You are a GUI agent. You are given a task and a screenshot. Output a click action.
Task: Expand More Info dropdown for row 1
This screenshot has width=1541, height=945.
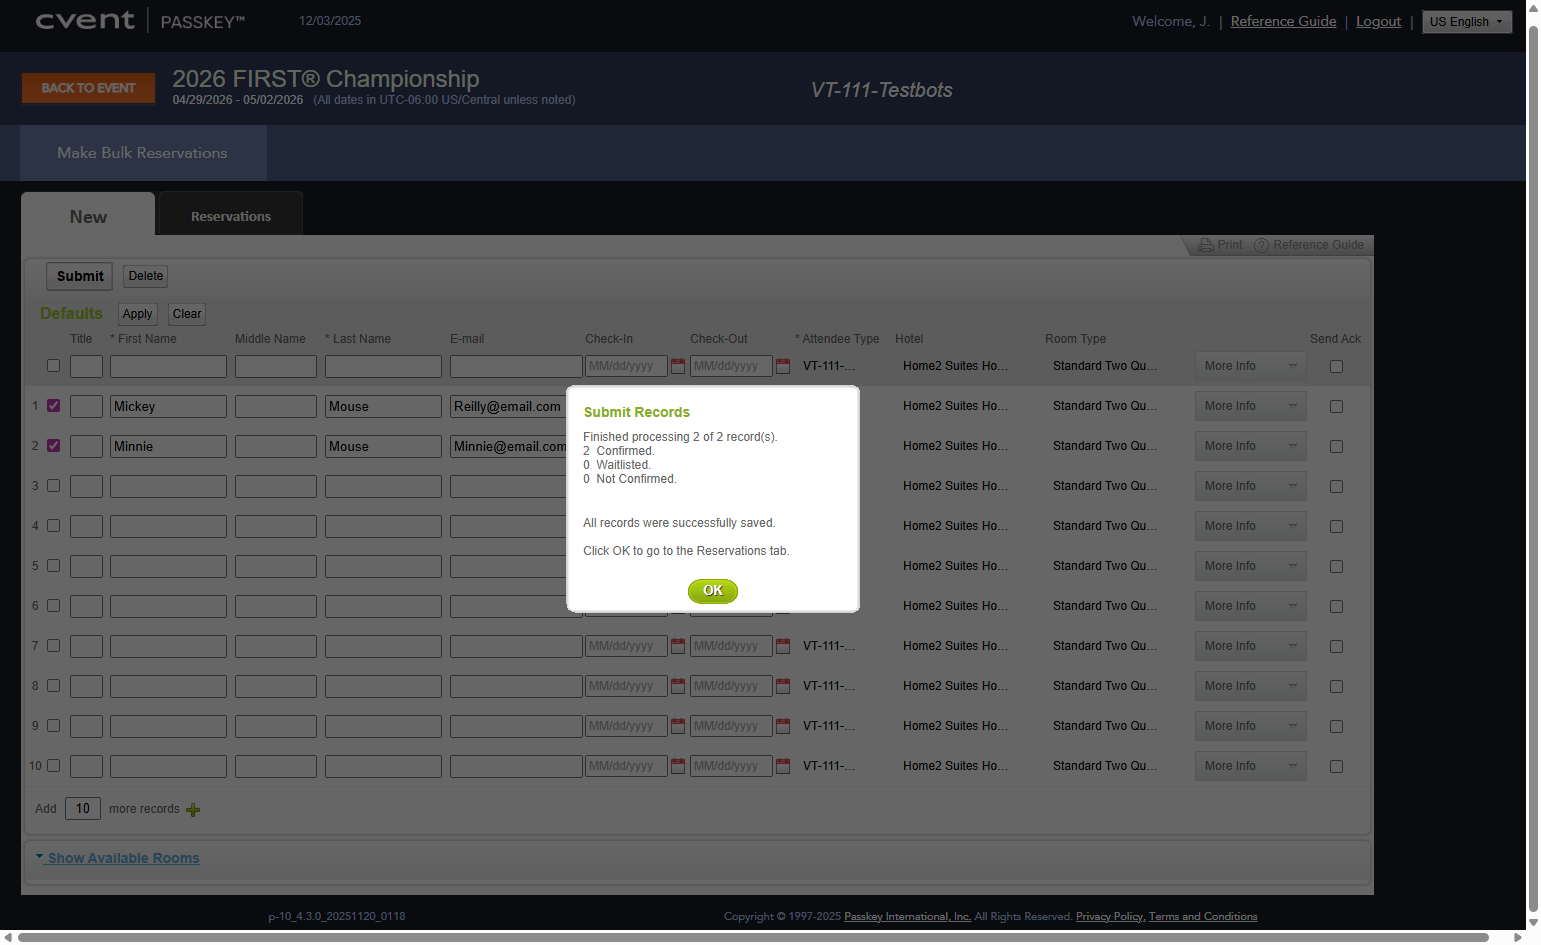pos(1251,406)
